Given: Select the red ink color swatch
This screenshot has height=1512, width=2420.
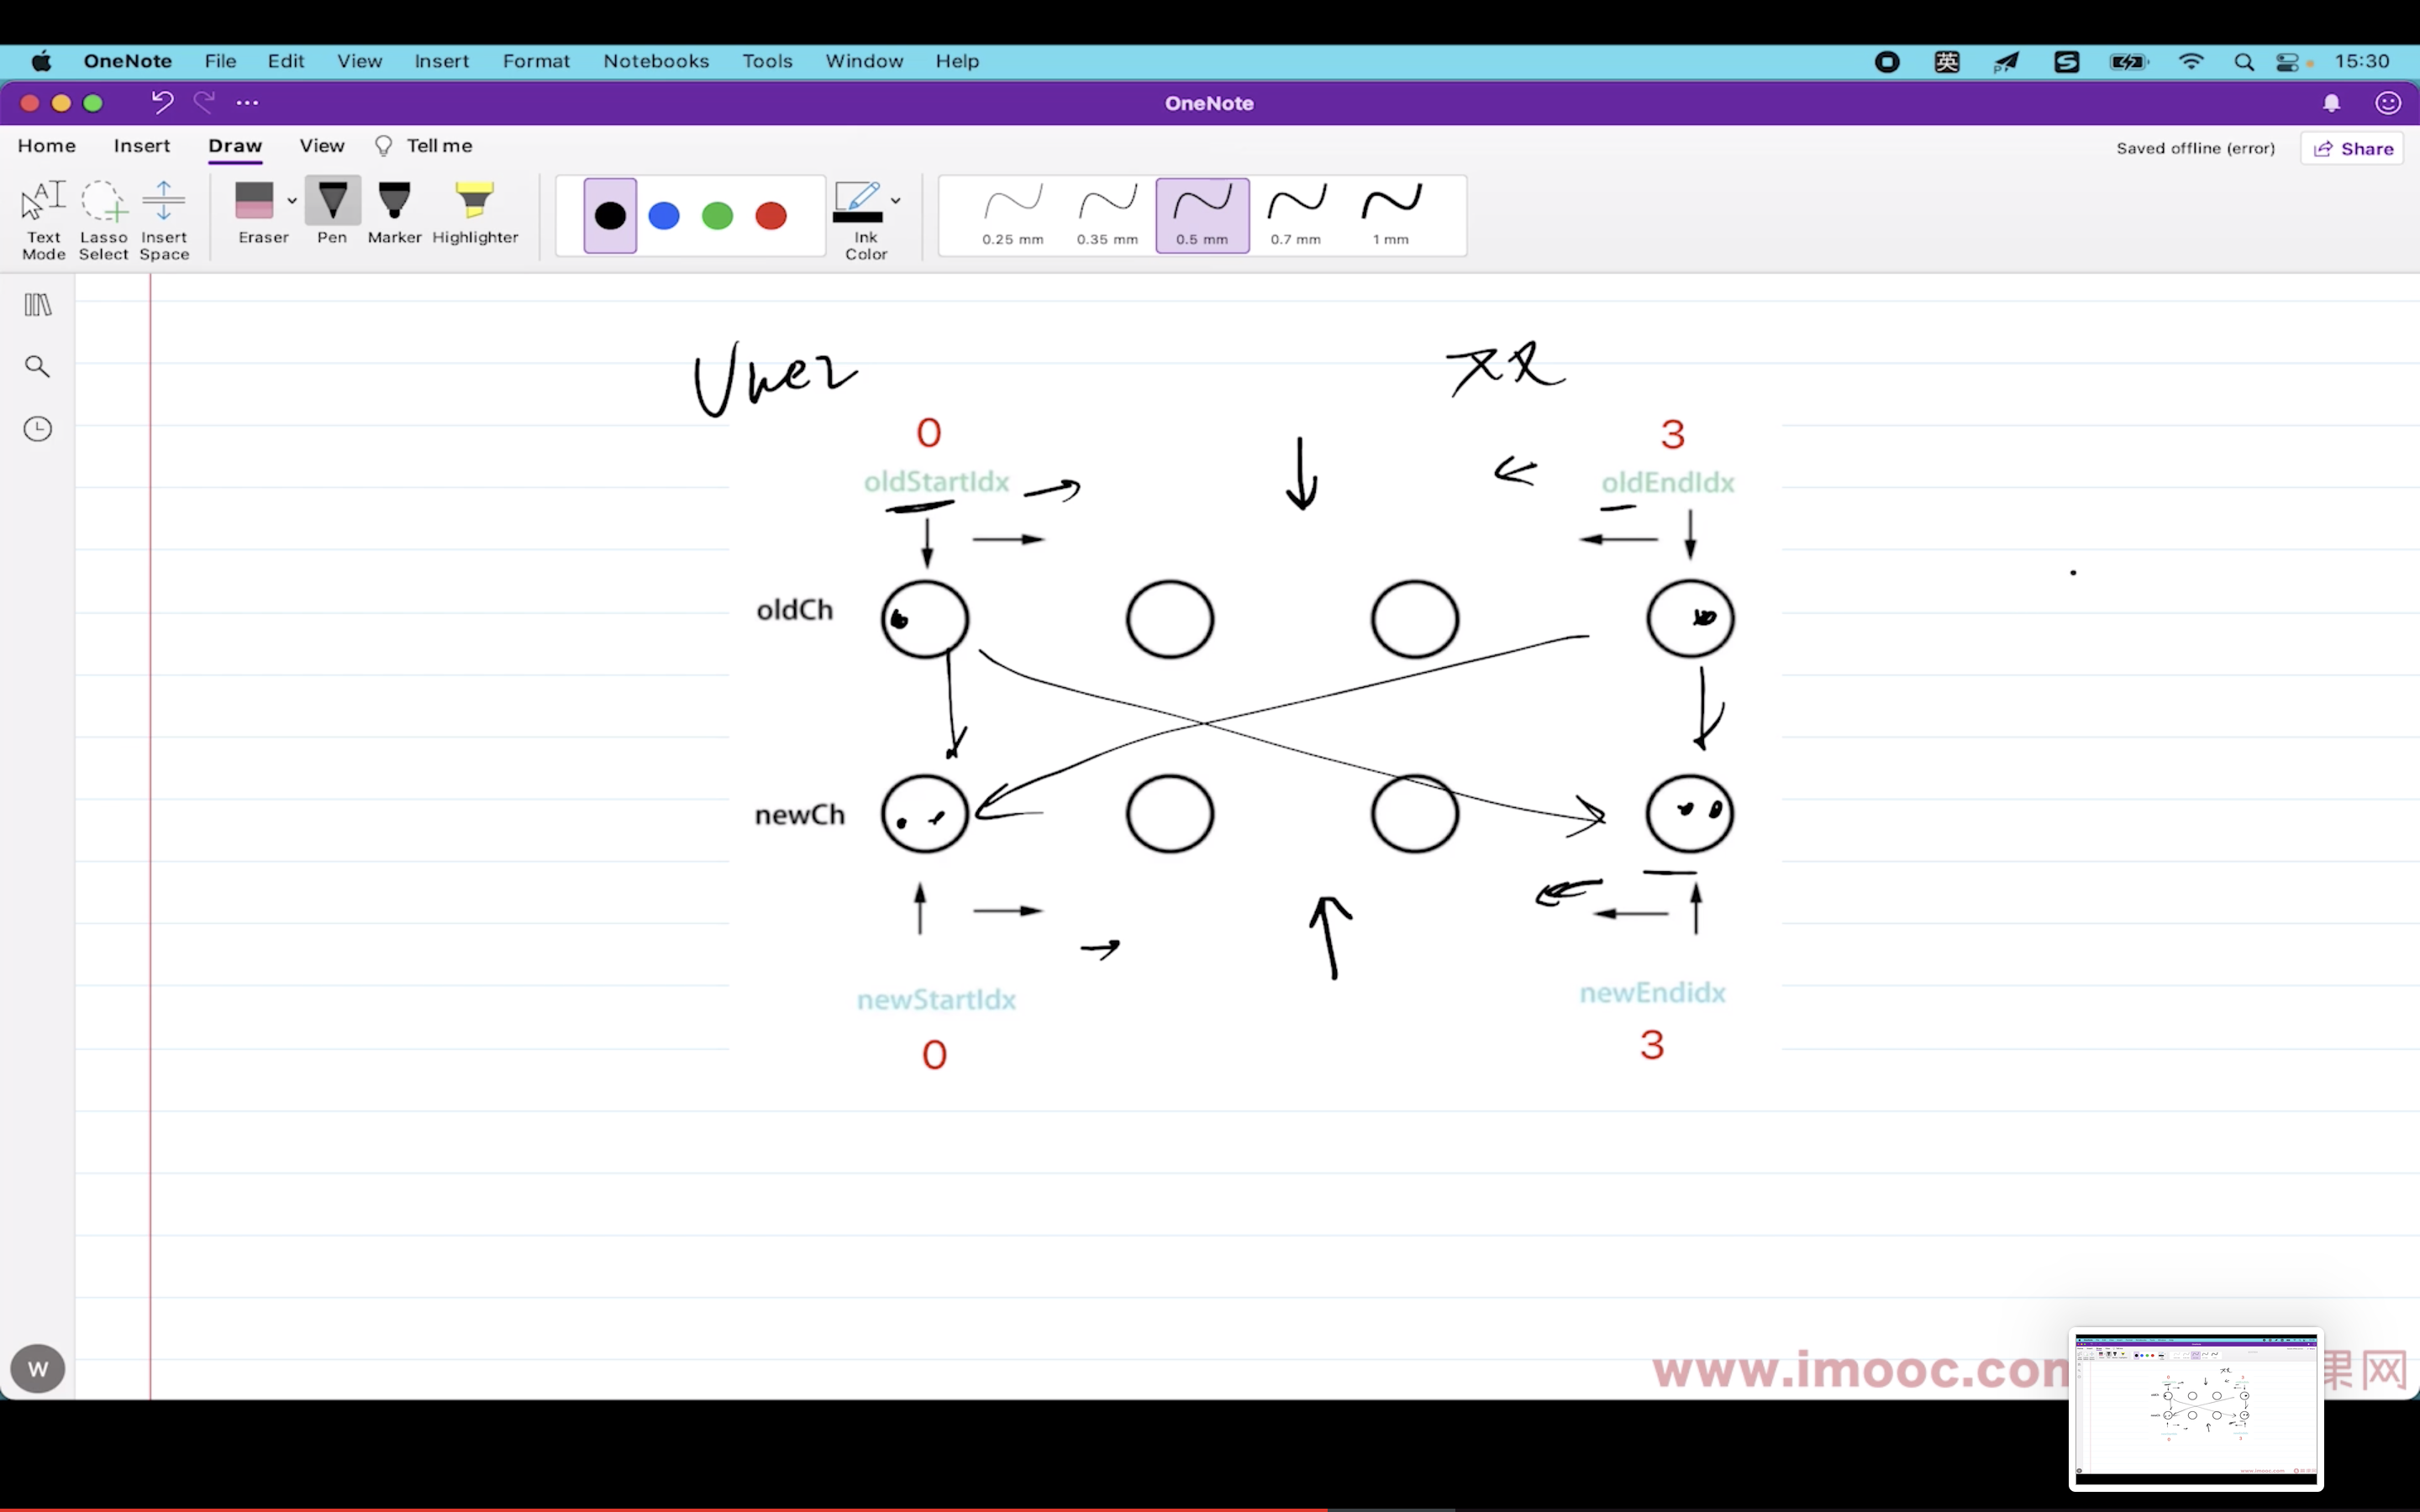Looking at the screenshot, I should pyautogui.click(x=771, y=215).
